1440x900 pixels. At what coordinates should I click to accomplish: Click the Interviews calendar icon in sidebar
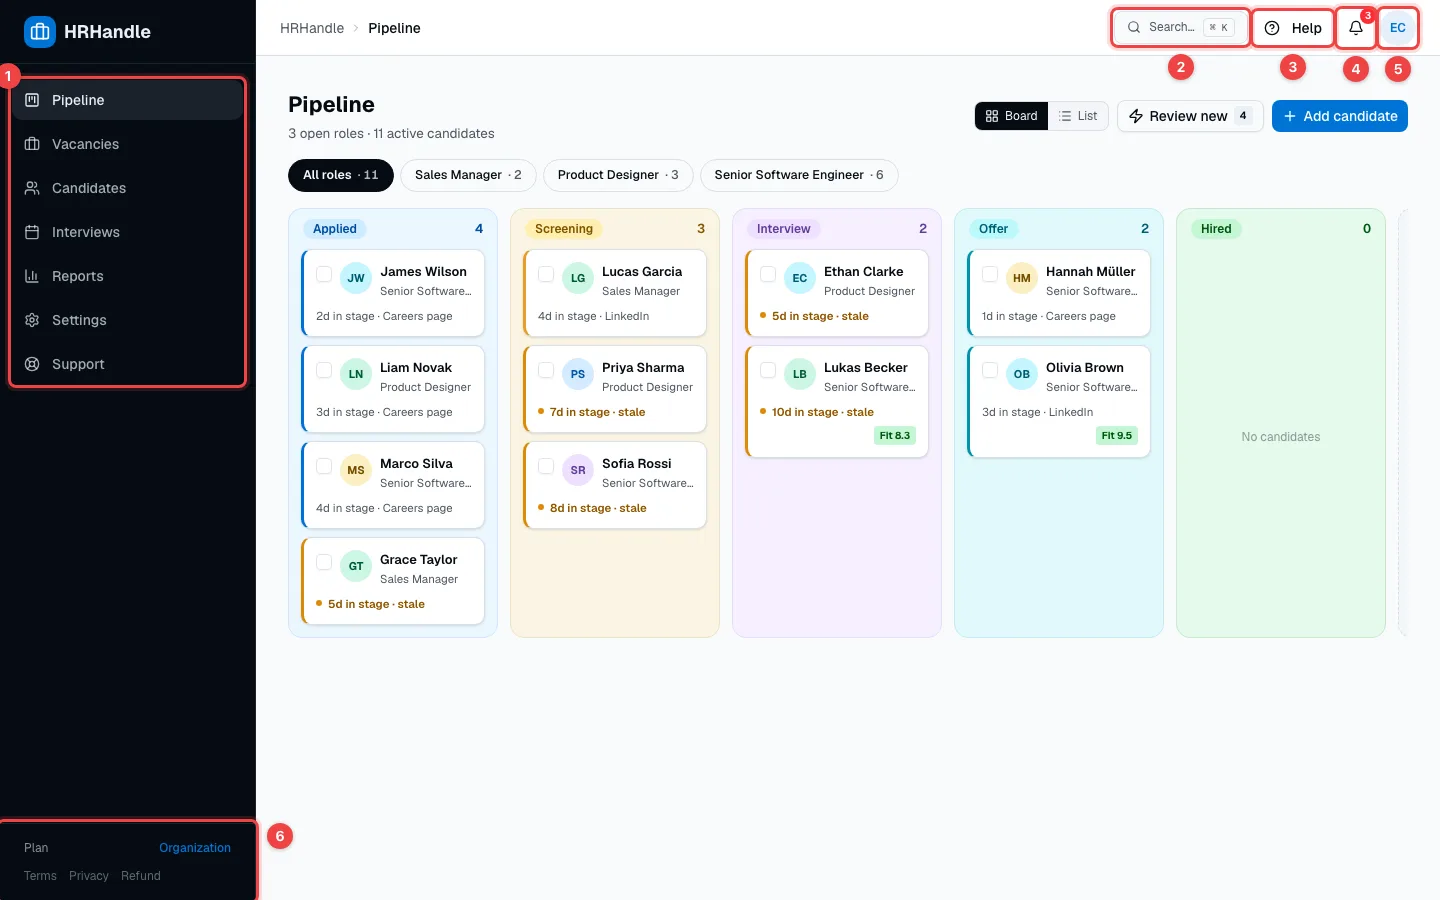(32, 232)
